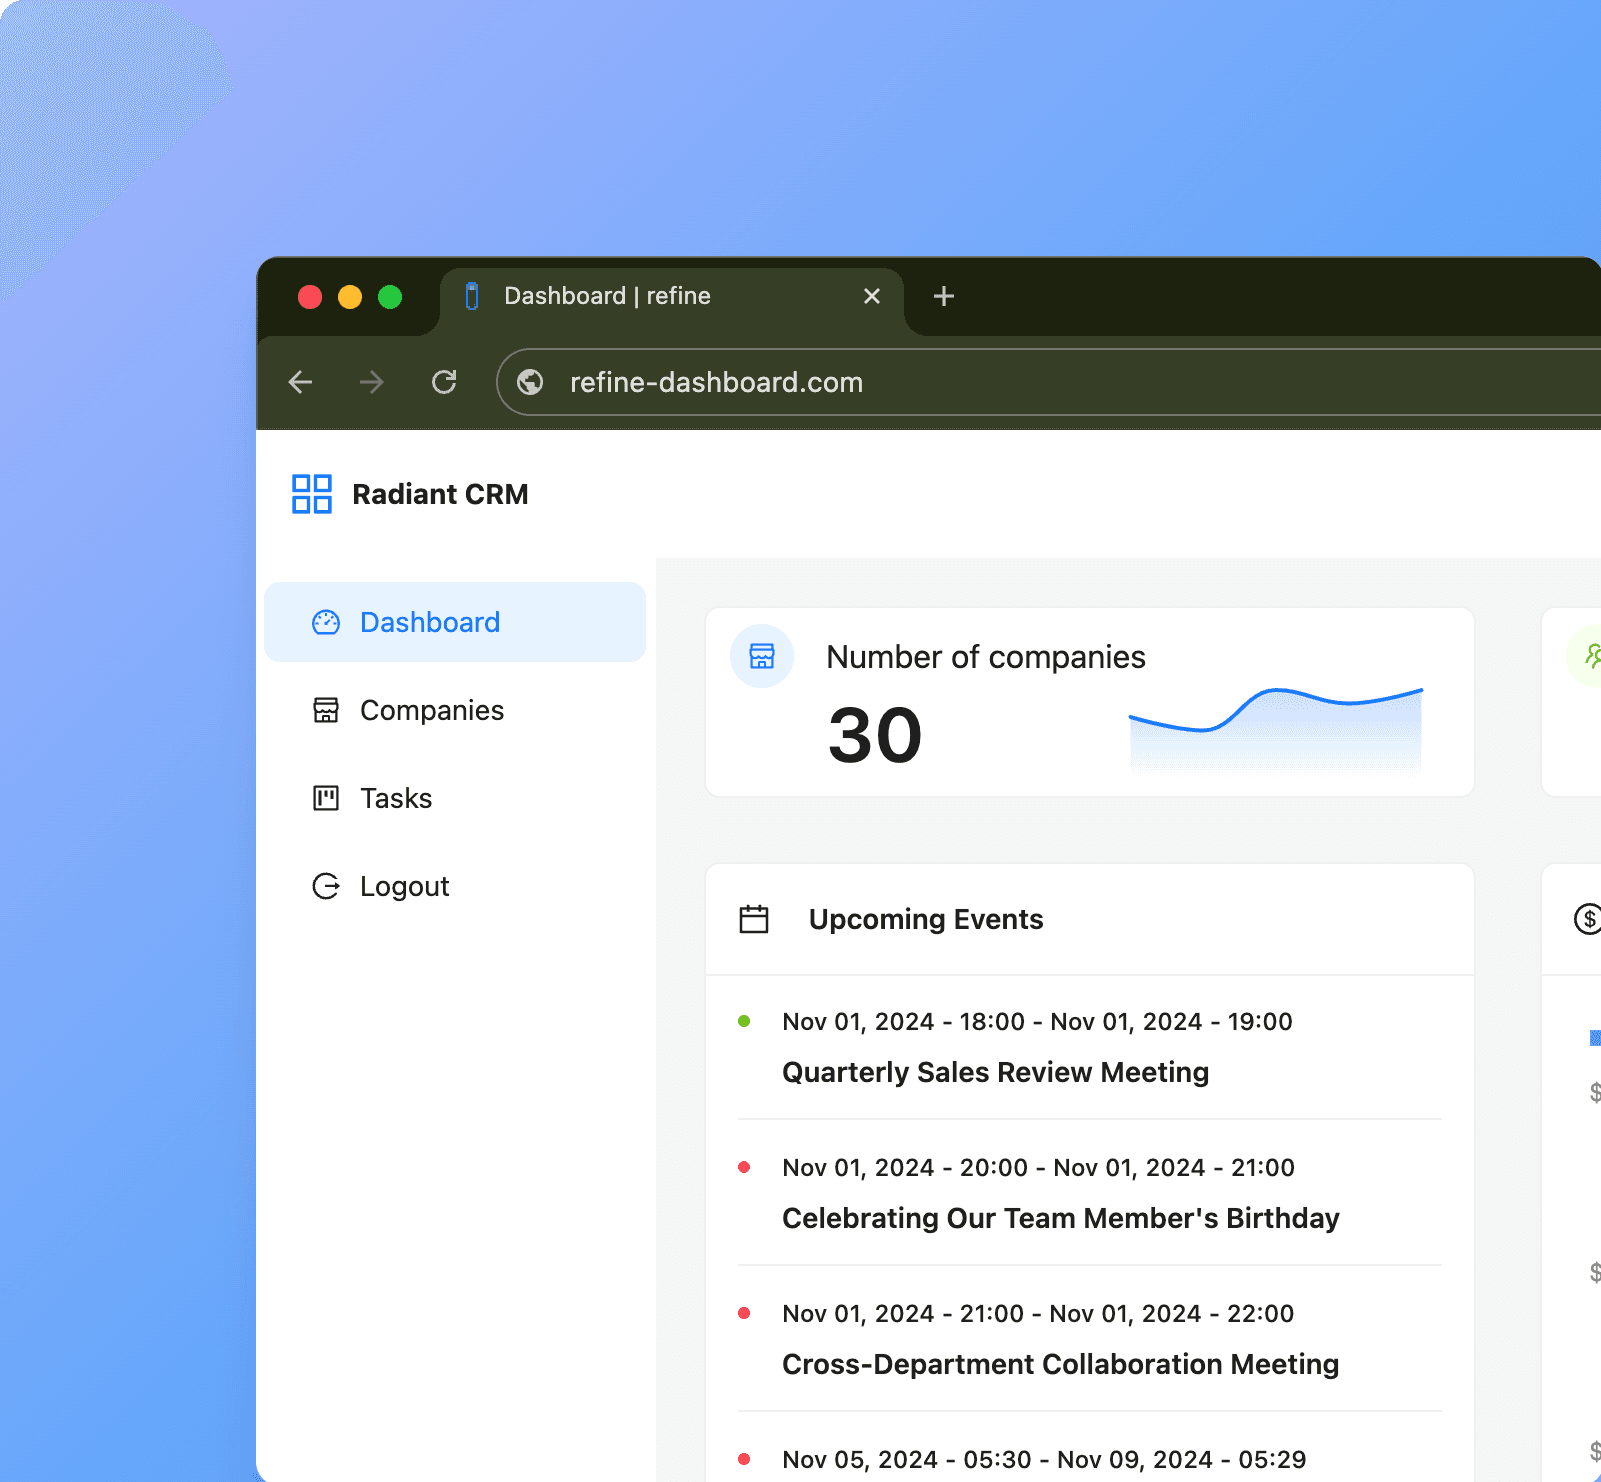
Task: Click the red dot on the birthday event
Action: click(745, 1167)
